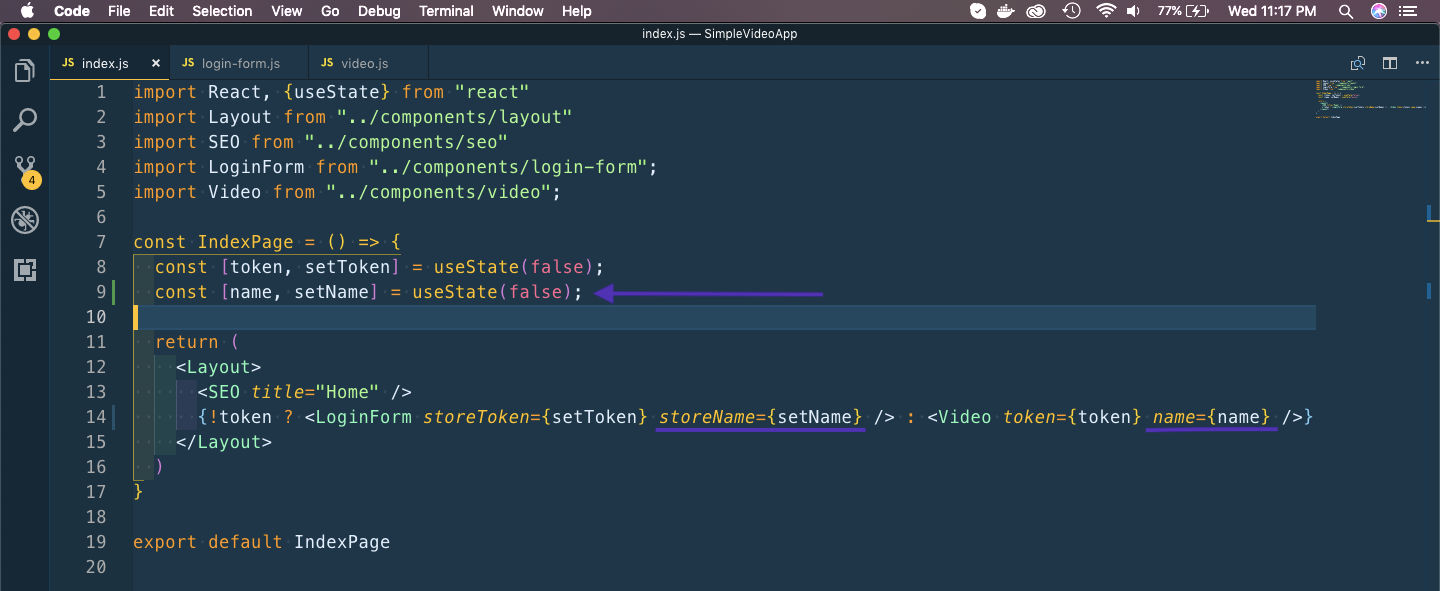Click the code minimap preview
This screenshot has width=1440, height=591.
1370,99
